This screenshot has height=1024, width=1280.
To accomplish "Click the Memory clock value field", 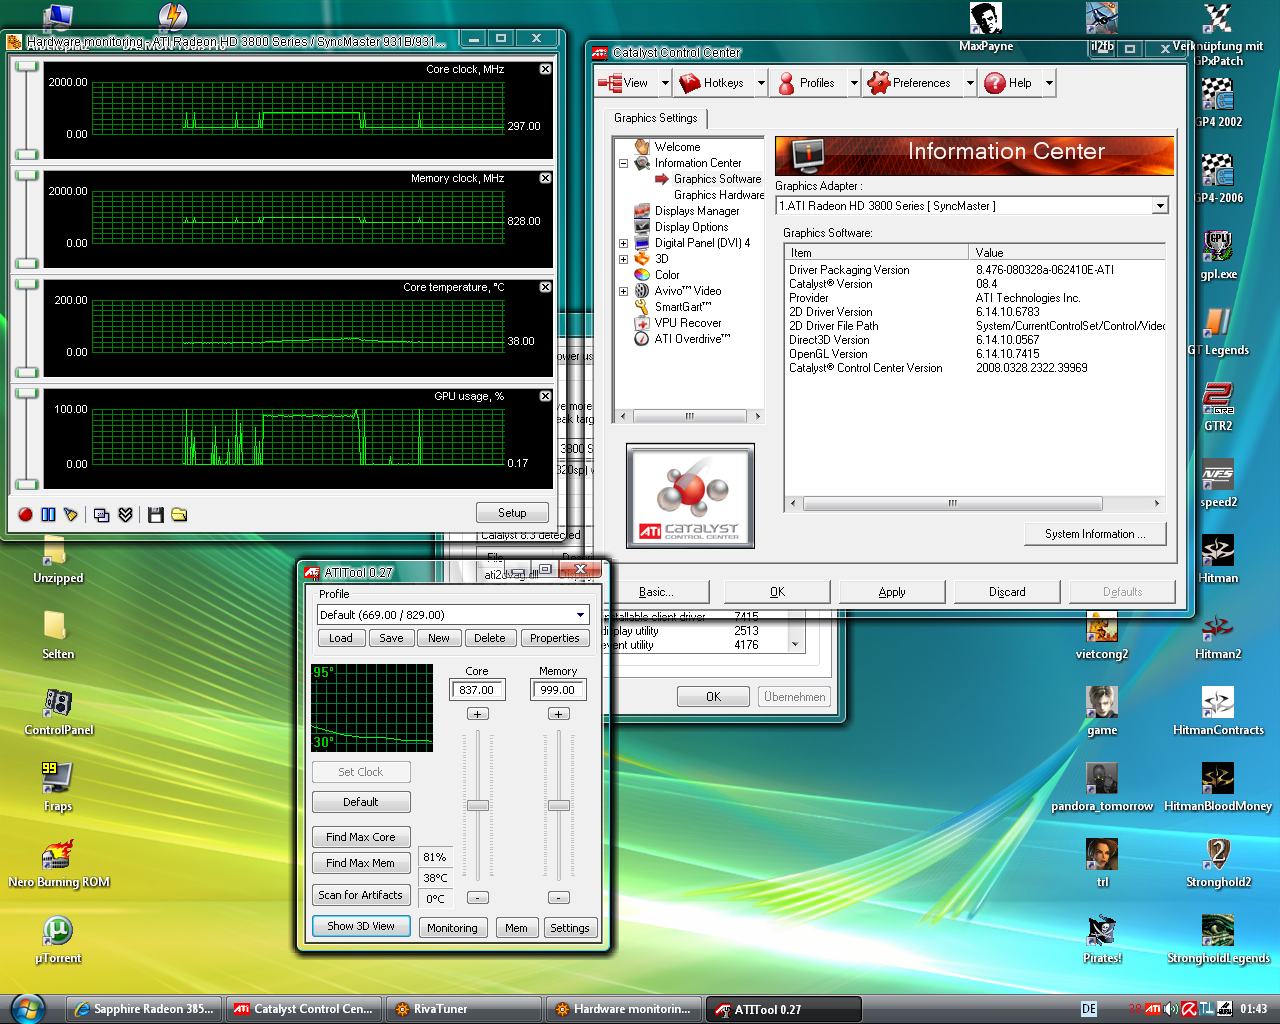I will pos(557,689).
